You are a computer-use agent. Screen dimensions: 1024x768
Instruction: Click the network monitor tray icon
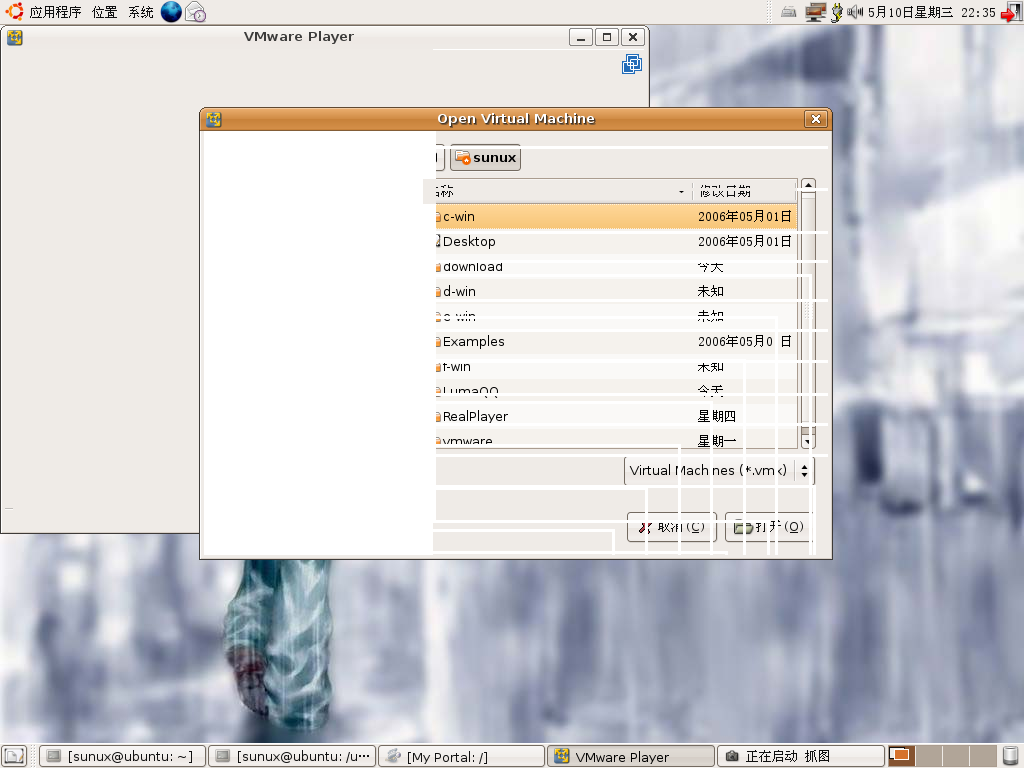tap(815, 12)
